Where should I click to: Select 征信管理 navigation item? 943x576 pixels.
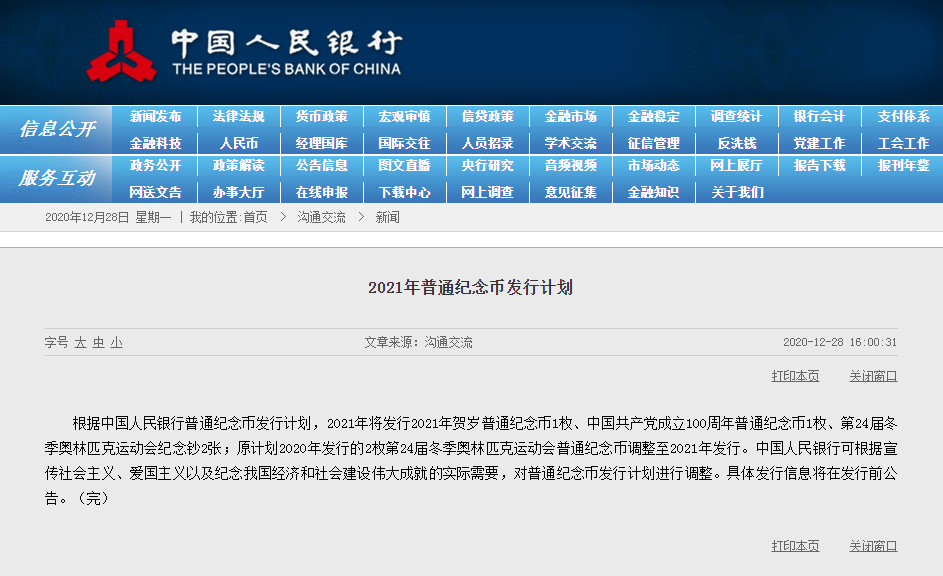[653, 143]
